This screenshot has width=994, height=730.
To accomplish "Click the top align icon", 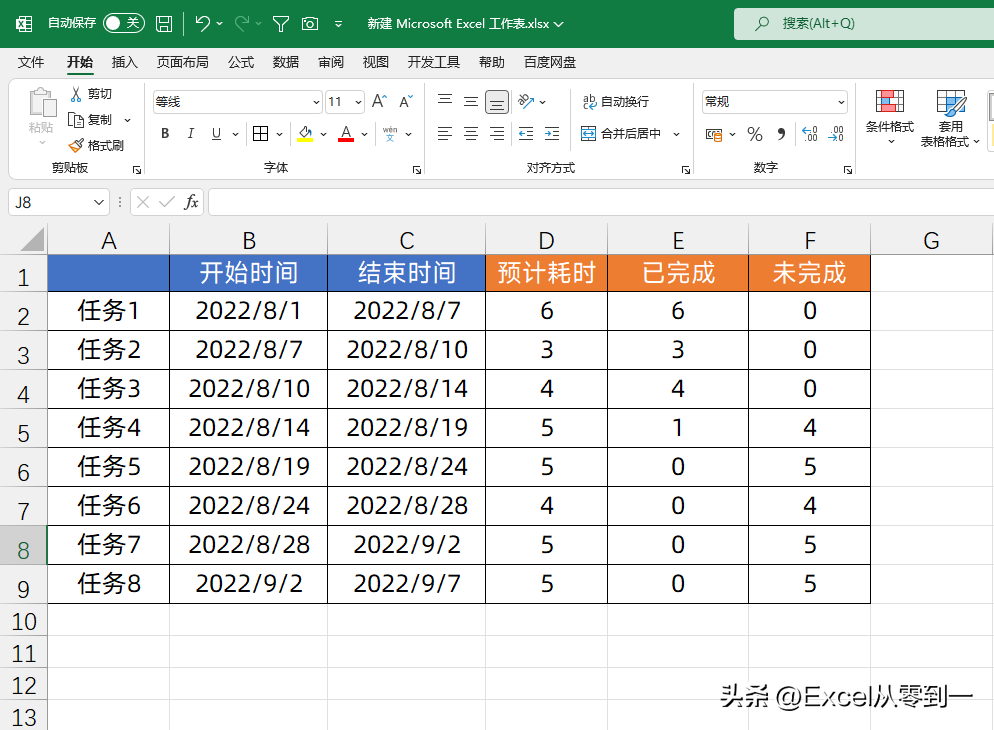I will click(x=445, y=101).
